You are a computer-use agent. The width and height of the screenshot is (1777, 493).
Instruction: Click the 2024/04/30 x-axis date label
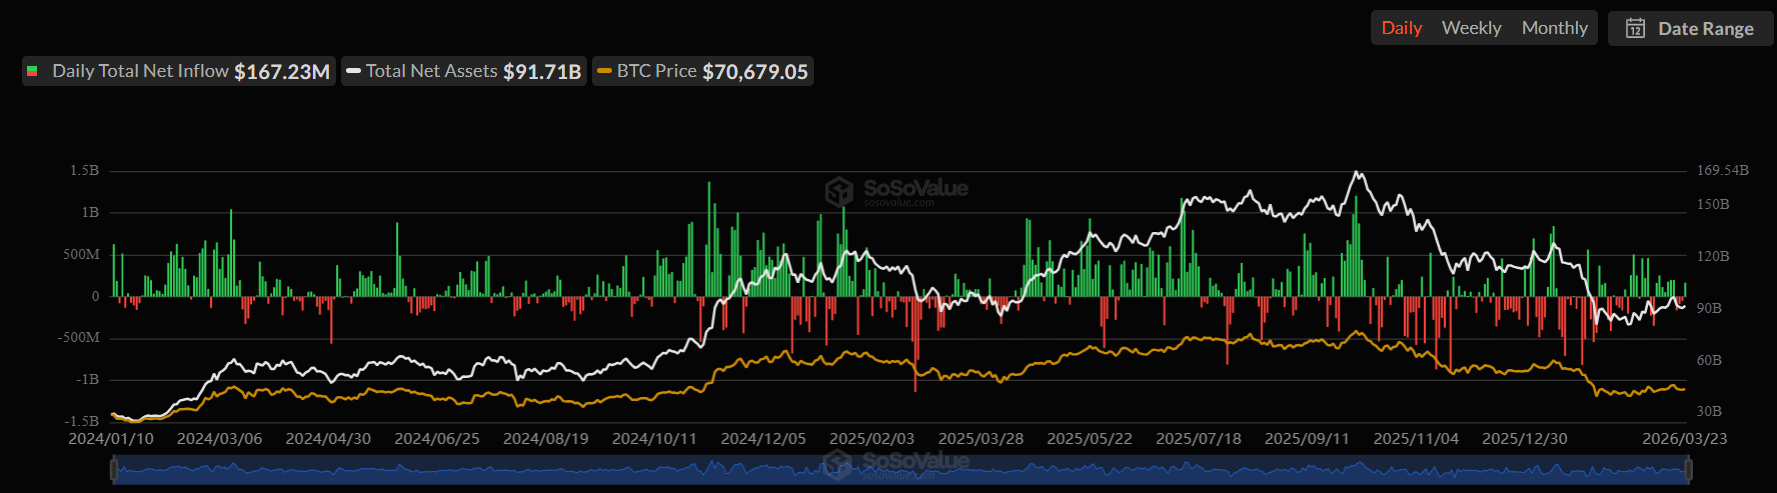coord(328,439)
